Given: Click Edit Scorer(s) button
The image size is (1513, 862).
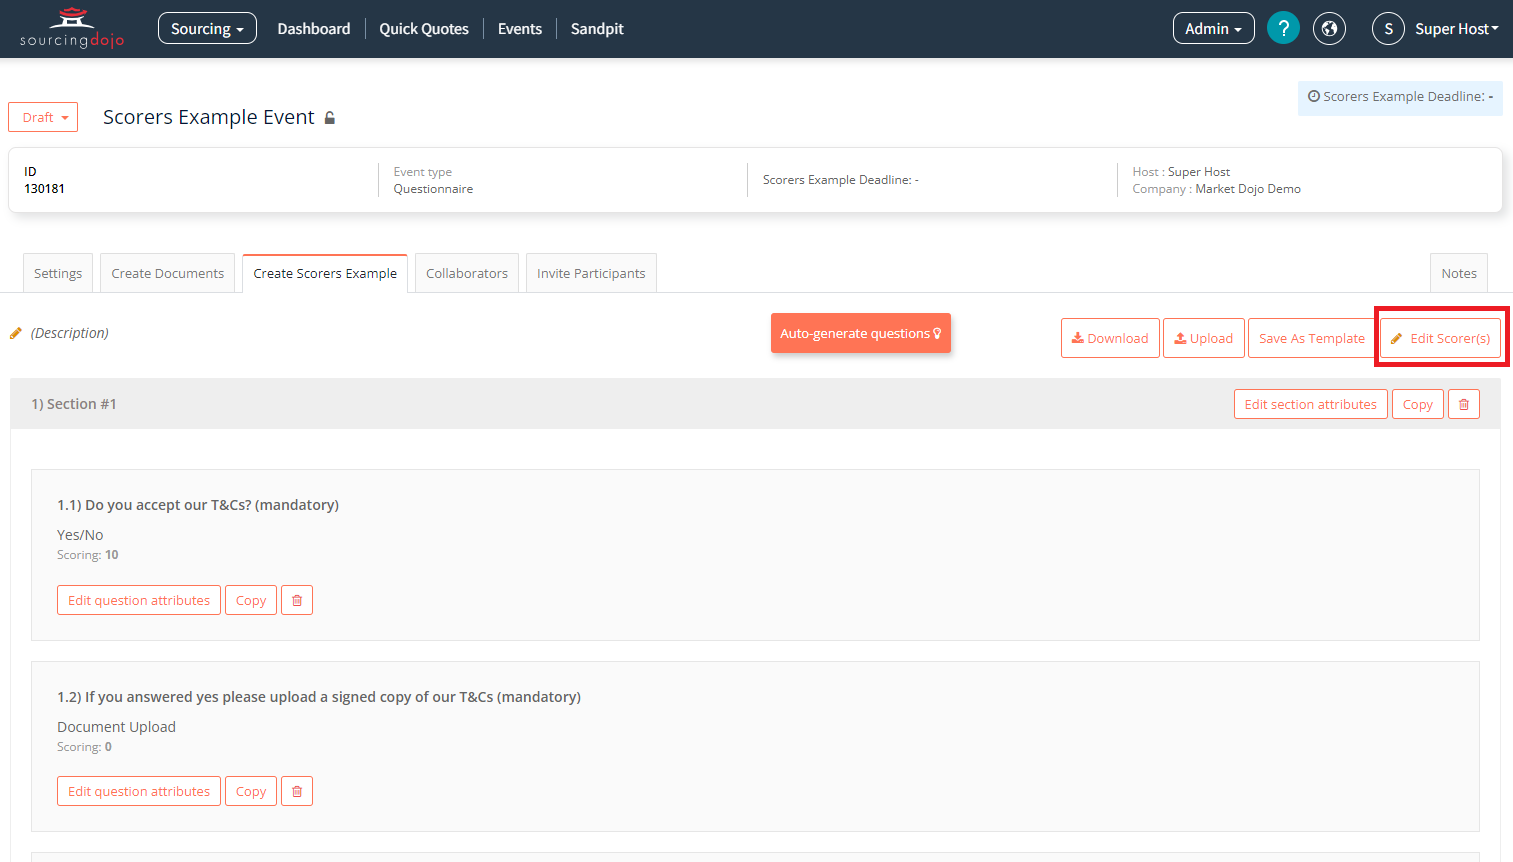Looking at the screenshot, I should [1441, 338].
